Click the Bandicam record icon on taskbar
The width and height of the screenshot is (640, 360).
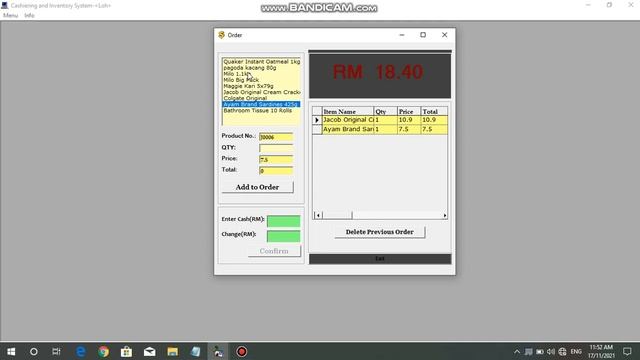pyautogui.click(x=242, y=351)
